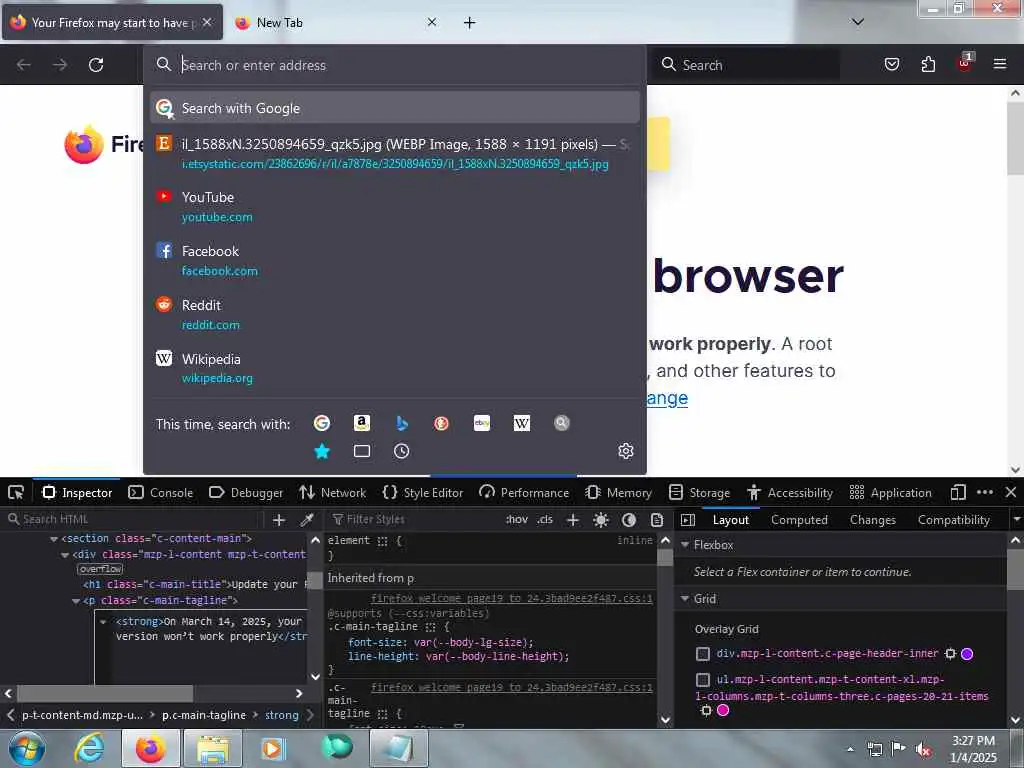Viewport: 1024px width, 768px height.
Task: Open the Style Editor tab
Action: click(423, 492)
